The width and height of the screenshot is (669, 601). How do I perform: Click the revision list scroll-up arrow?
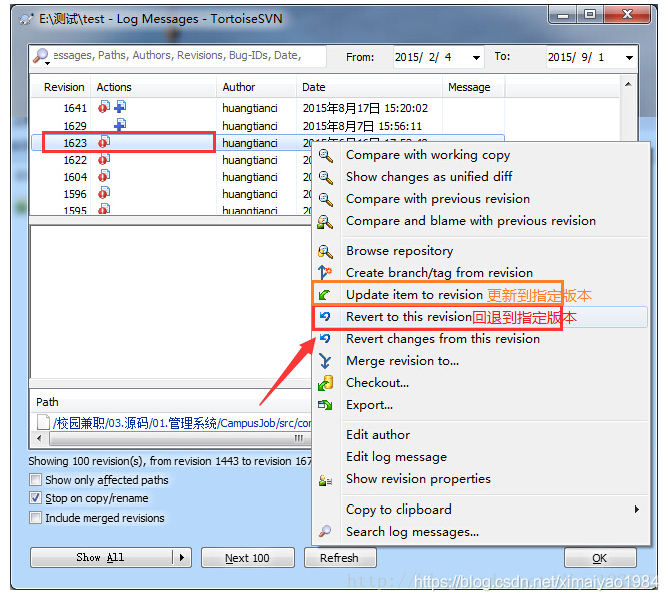[628, 84]
